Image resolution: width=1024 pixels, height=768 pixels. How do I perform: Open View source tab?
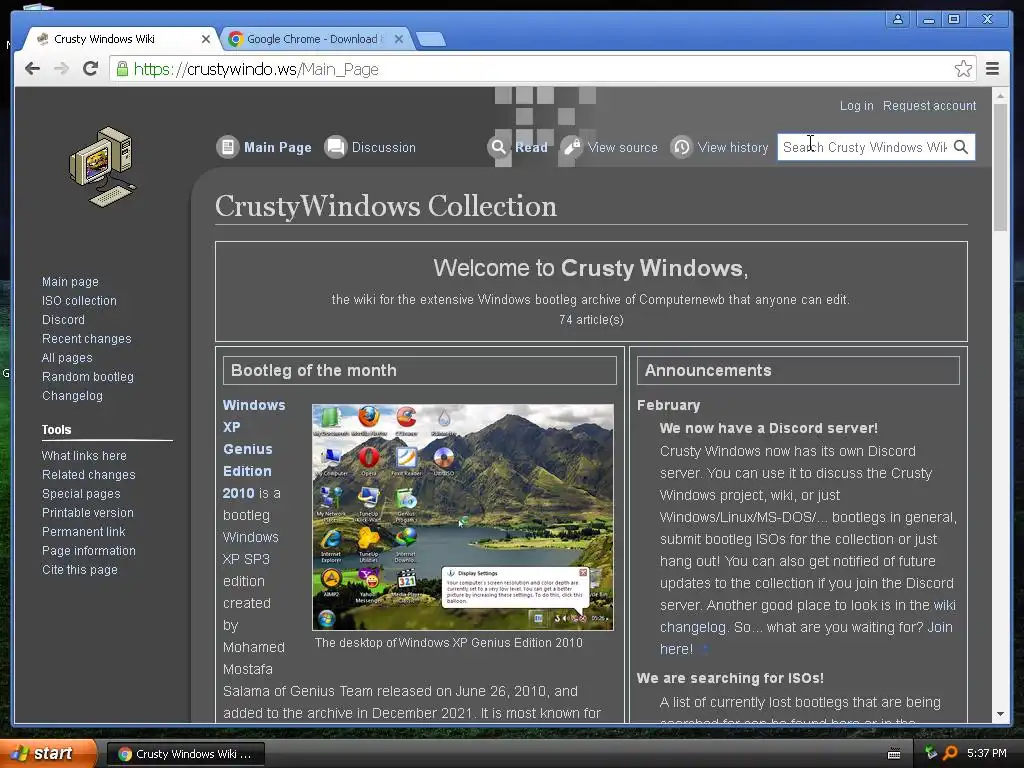(622, 148)
